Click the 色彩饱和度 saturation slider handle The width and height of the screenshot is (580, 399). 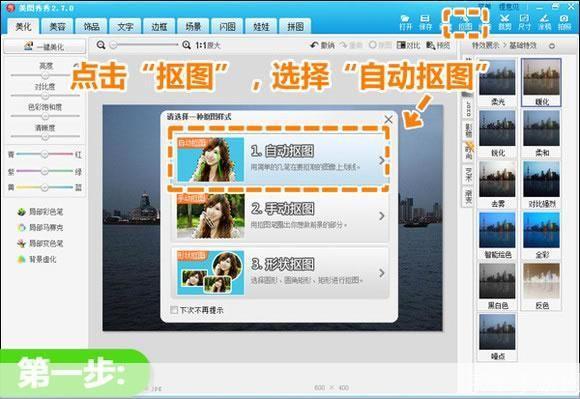(x=45, y=116)
